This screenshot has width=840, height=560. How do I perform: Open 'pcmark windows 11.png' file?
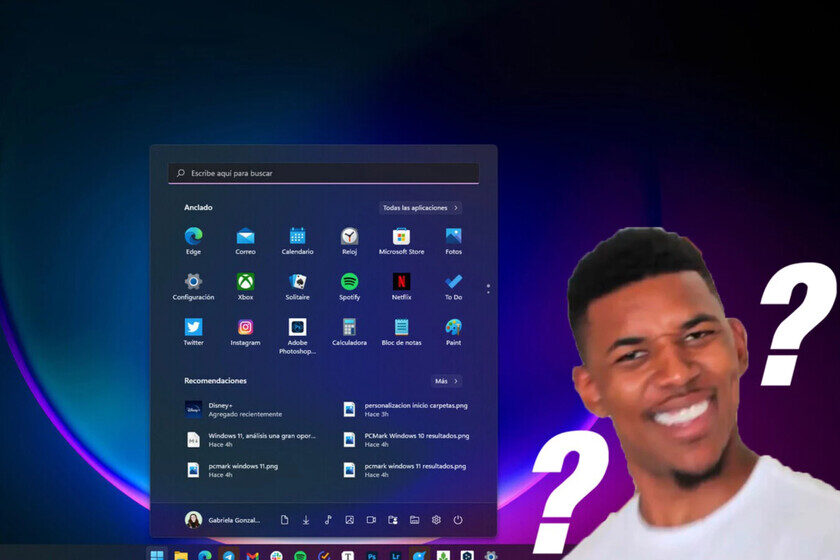[x=234, y=470]
